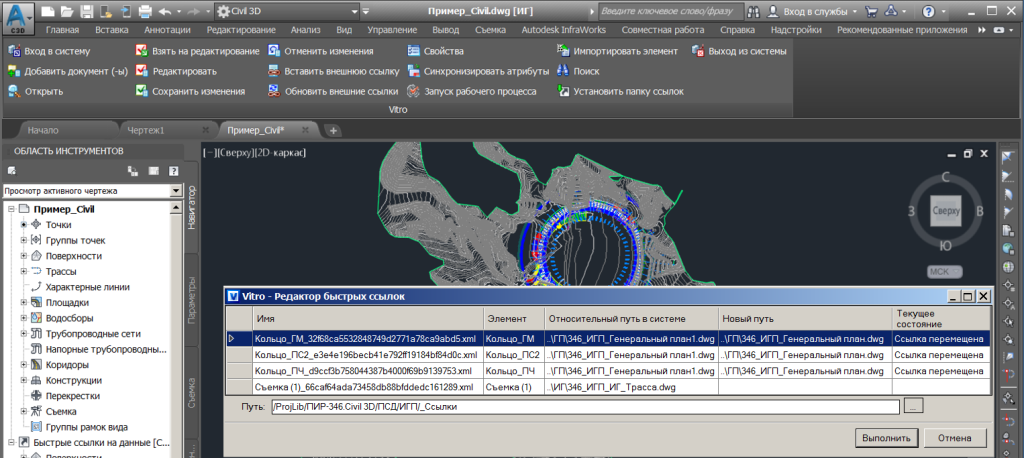Open the 'Аннотации' ribbon tab
This screenshot has width=1024, height=458.
point(167,30)
